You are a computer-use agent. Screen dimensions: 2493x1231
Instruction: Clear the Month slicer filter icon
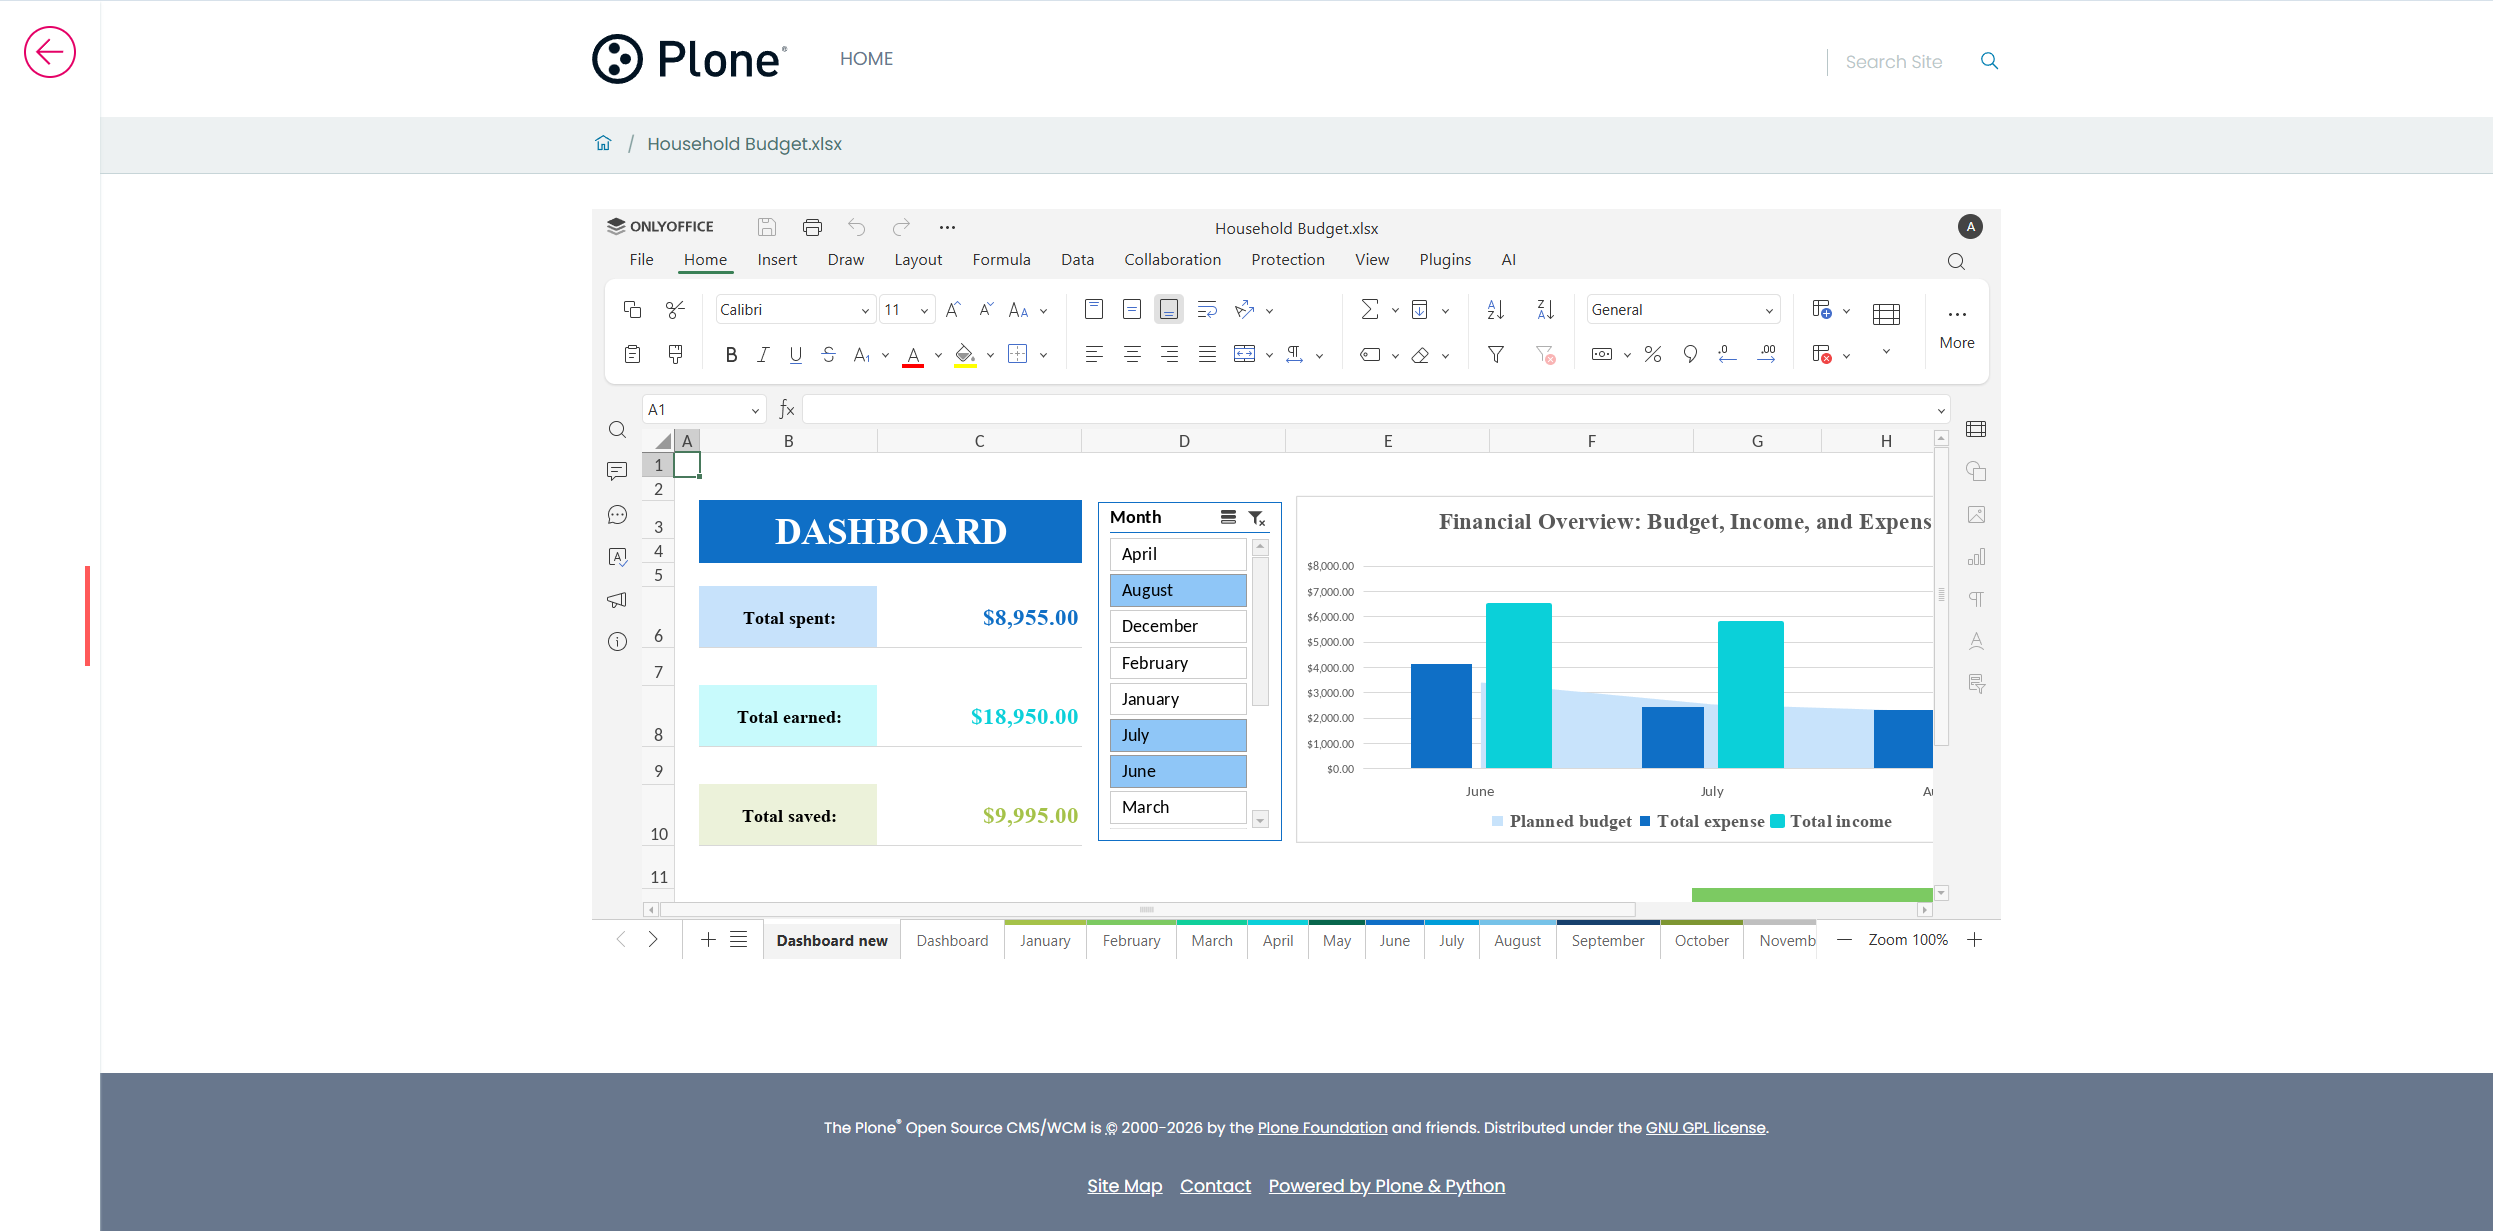tap(1257, 517)
